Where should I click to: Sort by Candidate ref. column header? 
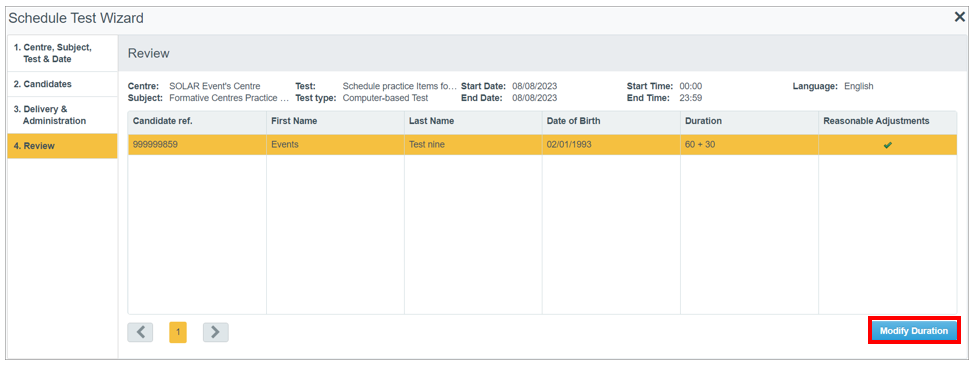pyautogui.click(x=197, y=121)
